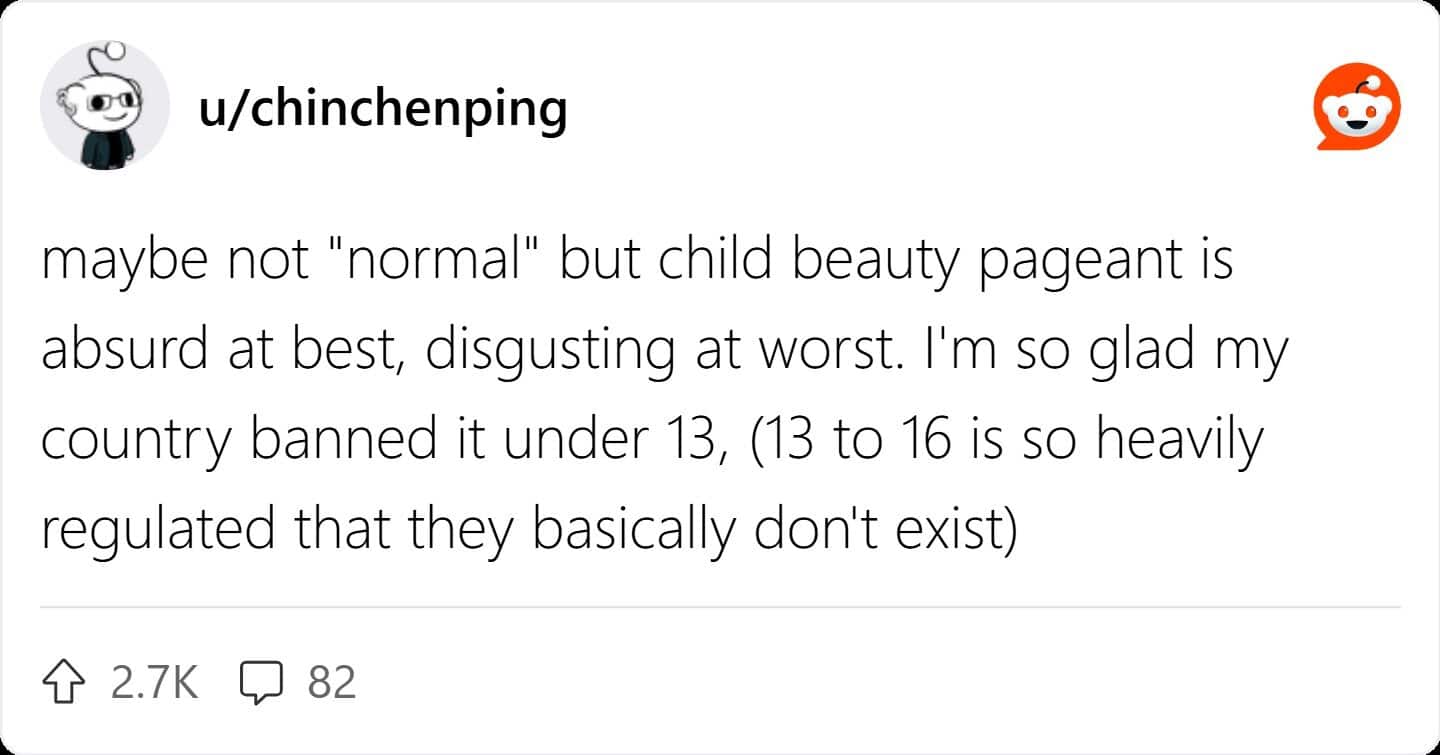Click the word "glad" in the comment

1137,350
